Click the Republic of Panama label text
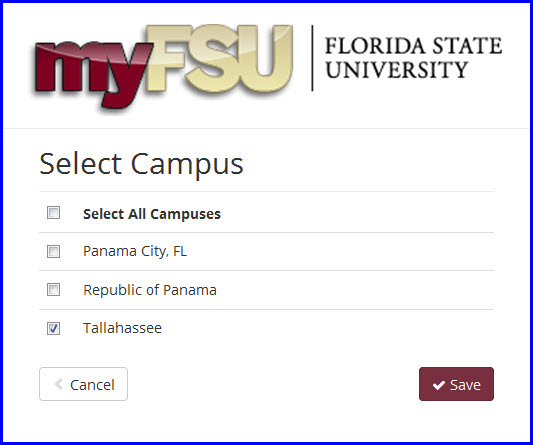The width and height of the screenshot is (533, 445). [150, 290]
